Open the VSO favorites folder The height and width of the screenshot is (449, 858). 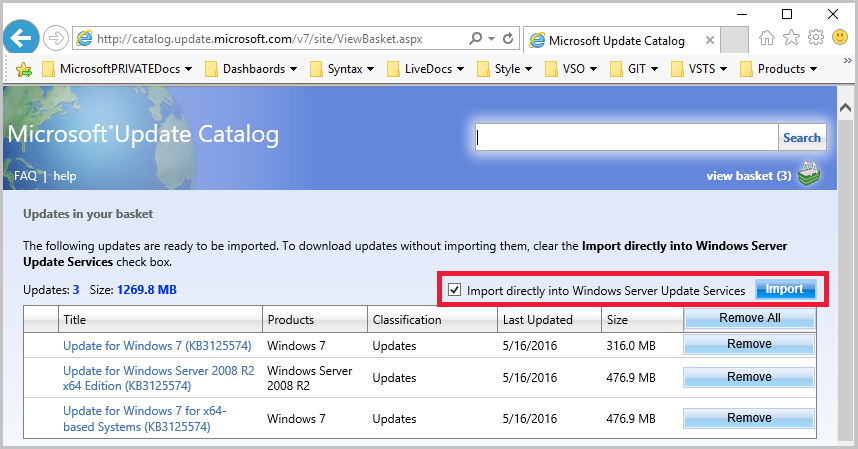click(x=571, y=69)
